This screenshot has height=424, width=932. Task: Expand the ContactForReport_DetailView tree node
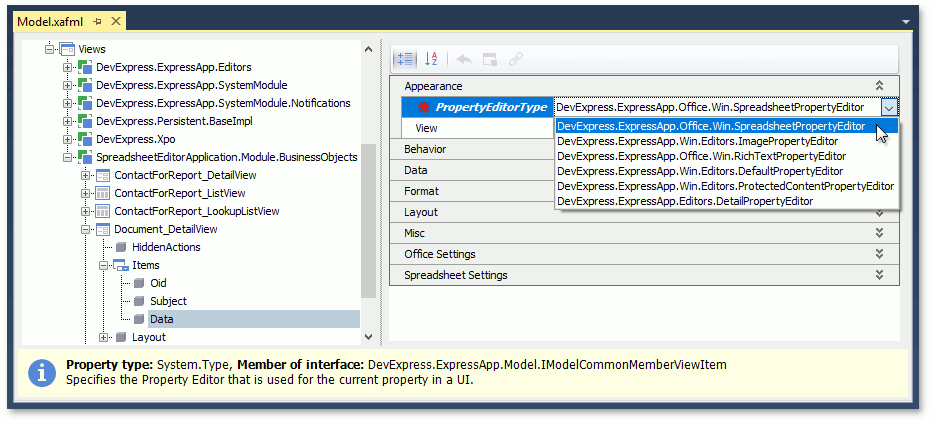86,175
